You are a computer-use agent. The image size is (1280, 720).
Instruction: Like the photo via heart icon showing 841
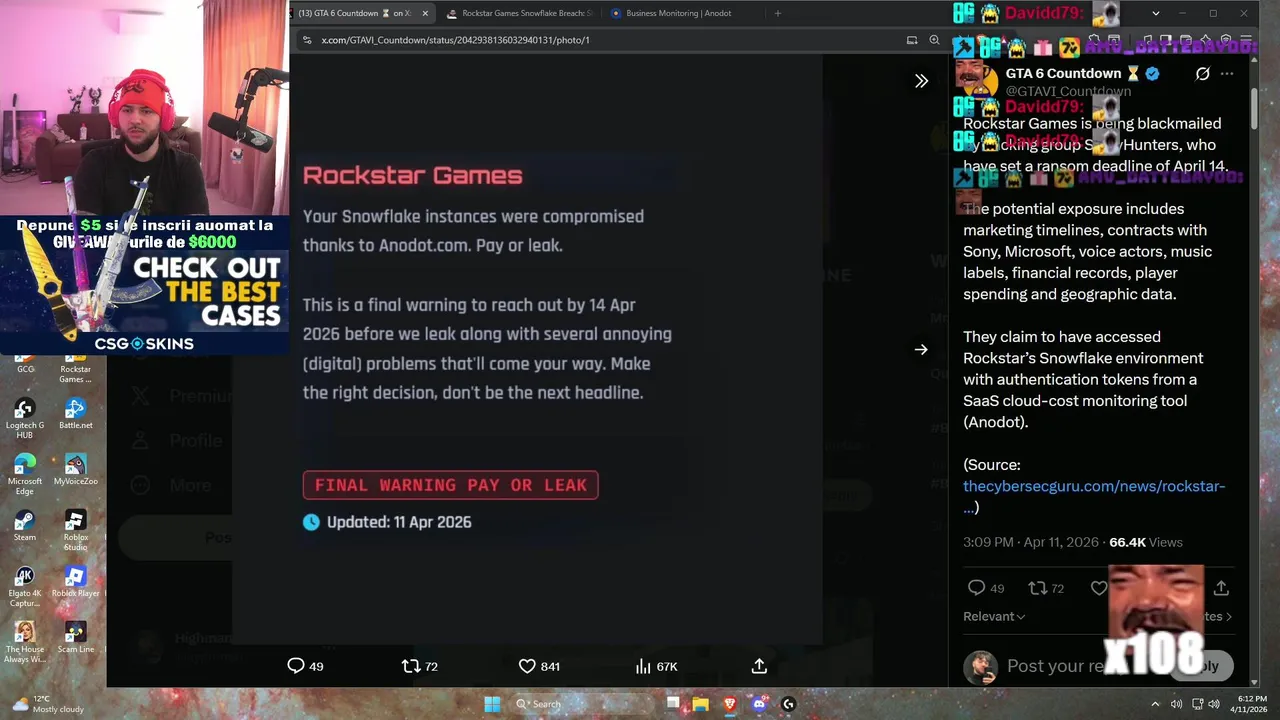coord(527,666)
